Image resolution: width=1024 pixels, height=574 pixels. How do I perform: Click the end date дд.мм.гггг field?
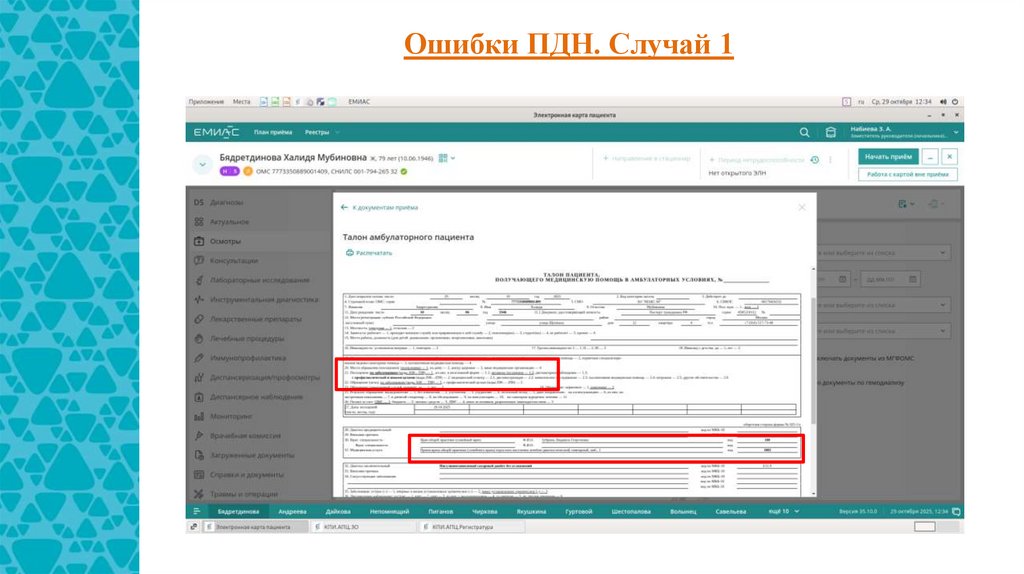click(890, 279)
